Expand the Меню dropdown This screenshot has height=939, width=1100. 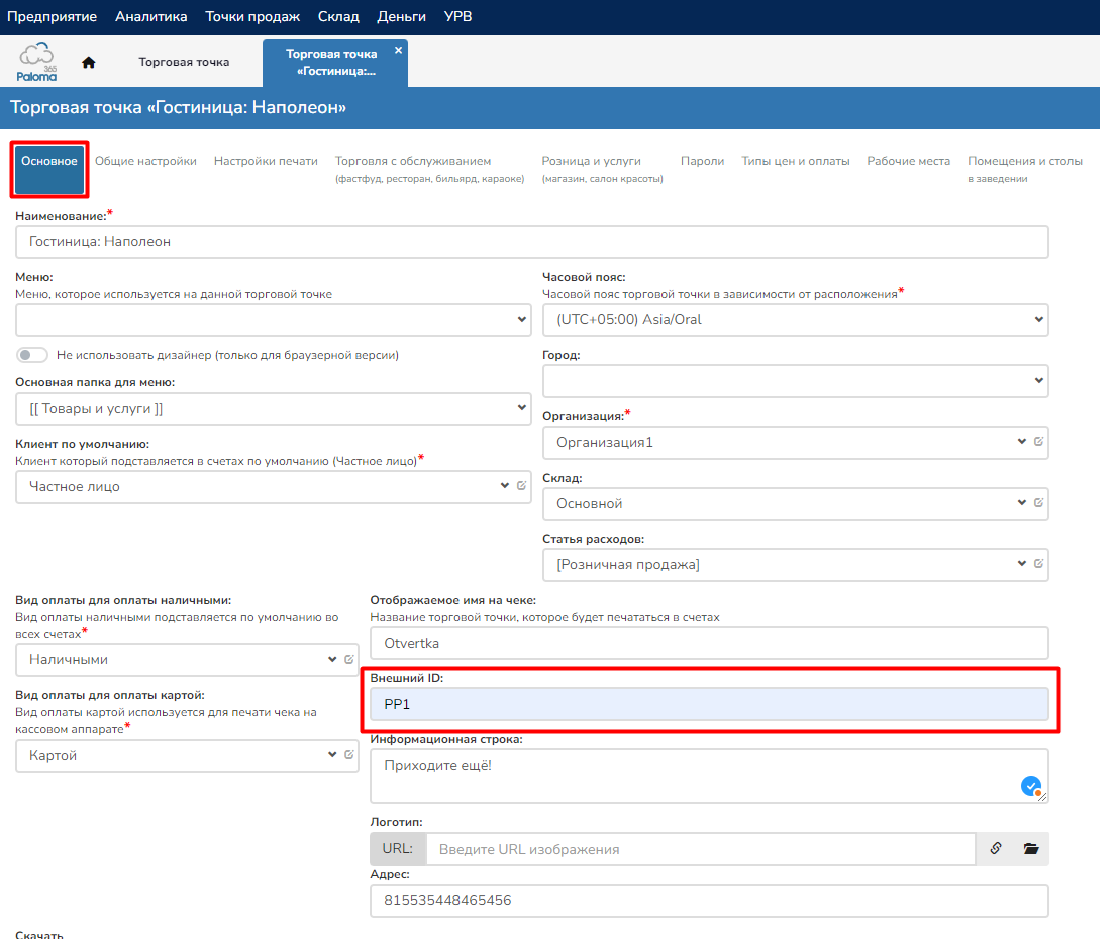pos(273,320)
